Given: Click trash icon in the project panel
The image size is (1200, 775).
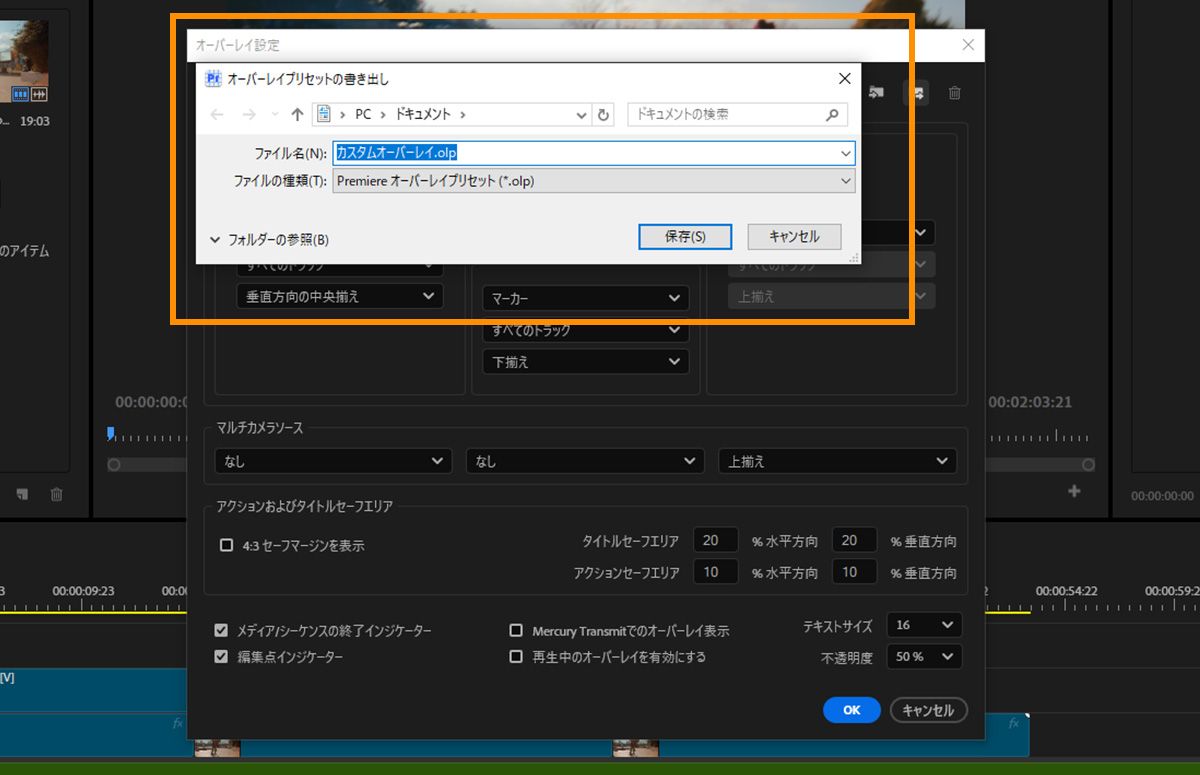Looking at the screenshot, I should coord(57,494).
